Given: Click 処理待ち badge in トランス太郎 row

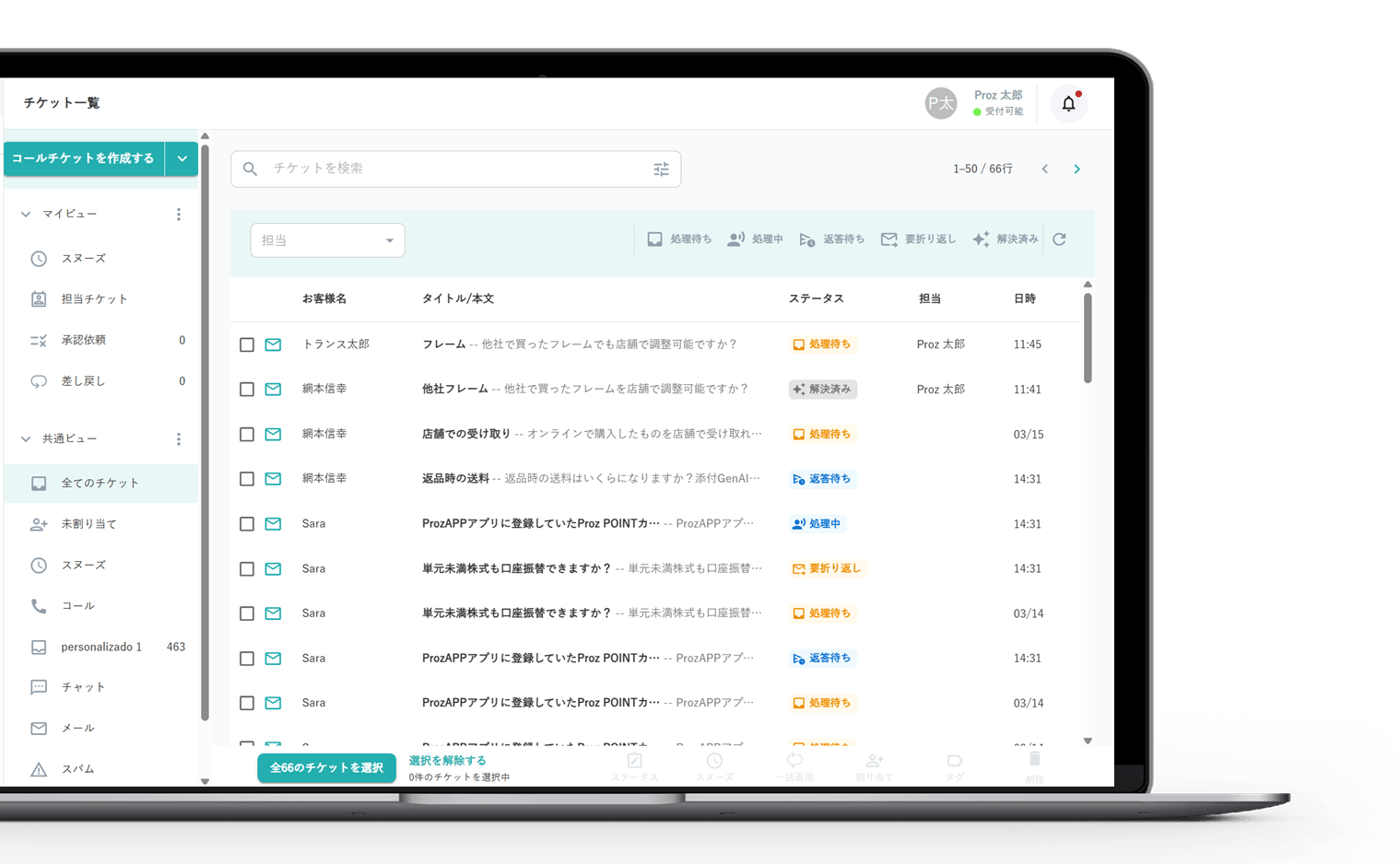Looking at the screenshot, I should 822,344.
